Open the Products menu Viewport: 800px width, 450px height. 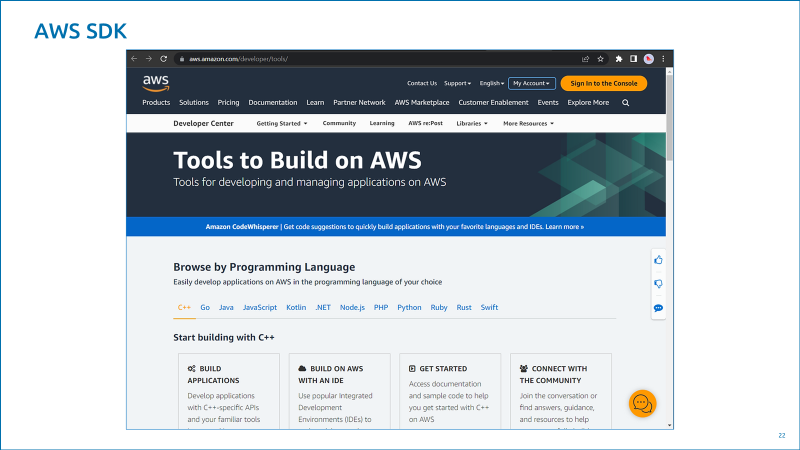click(x=156, y=103)
